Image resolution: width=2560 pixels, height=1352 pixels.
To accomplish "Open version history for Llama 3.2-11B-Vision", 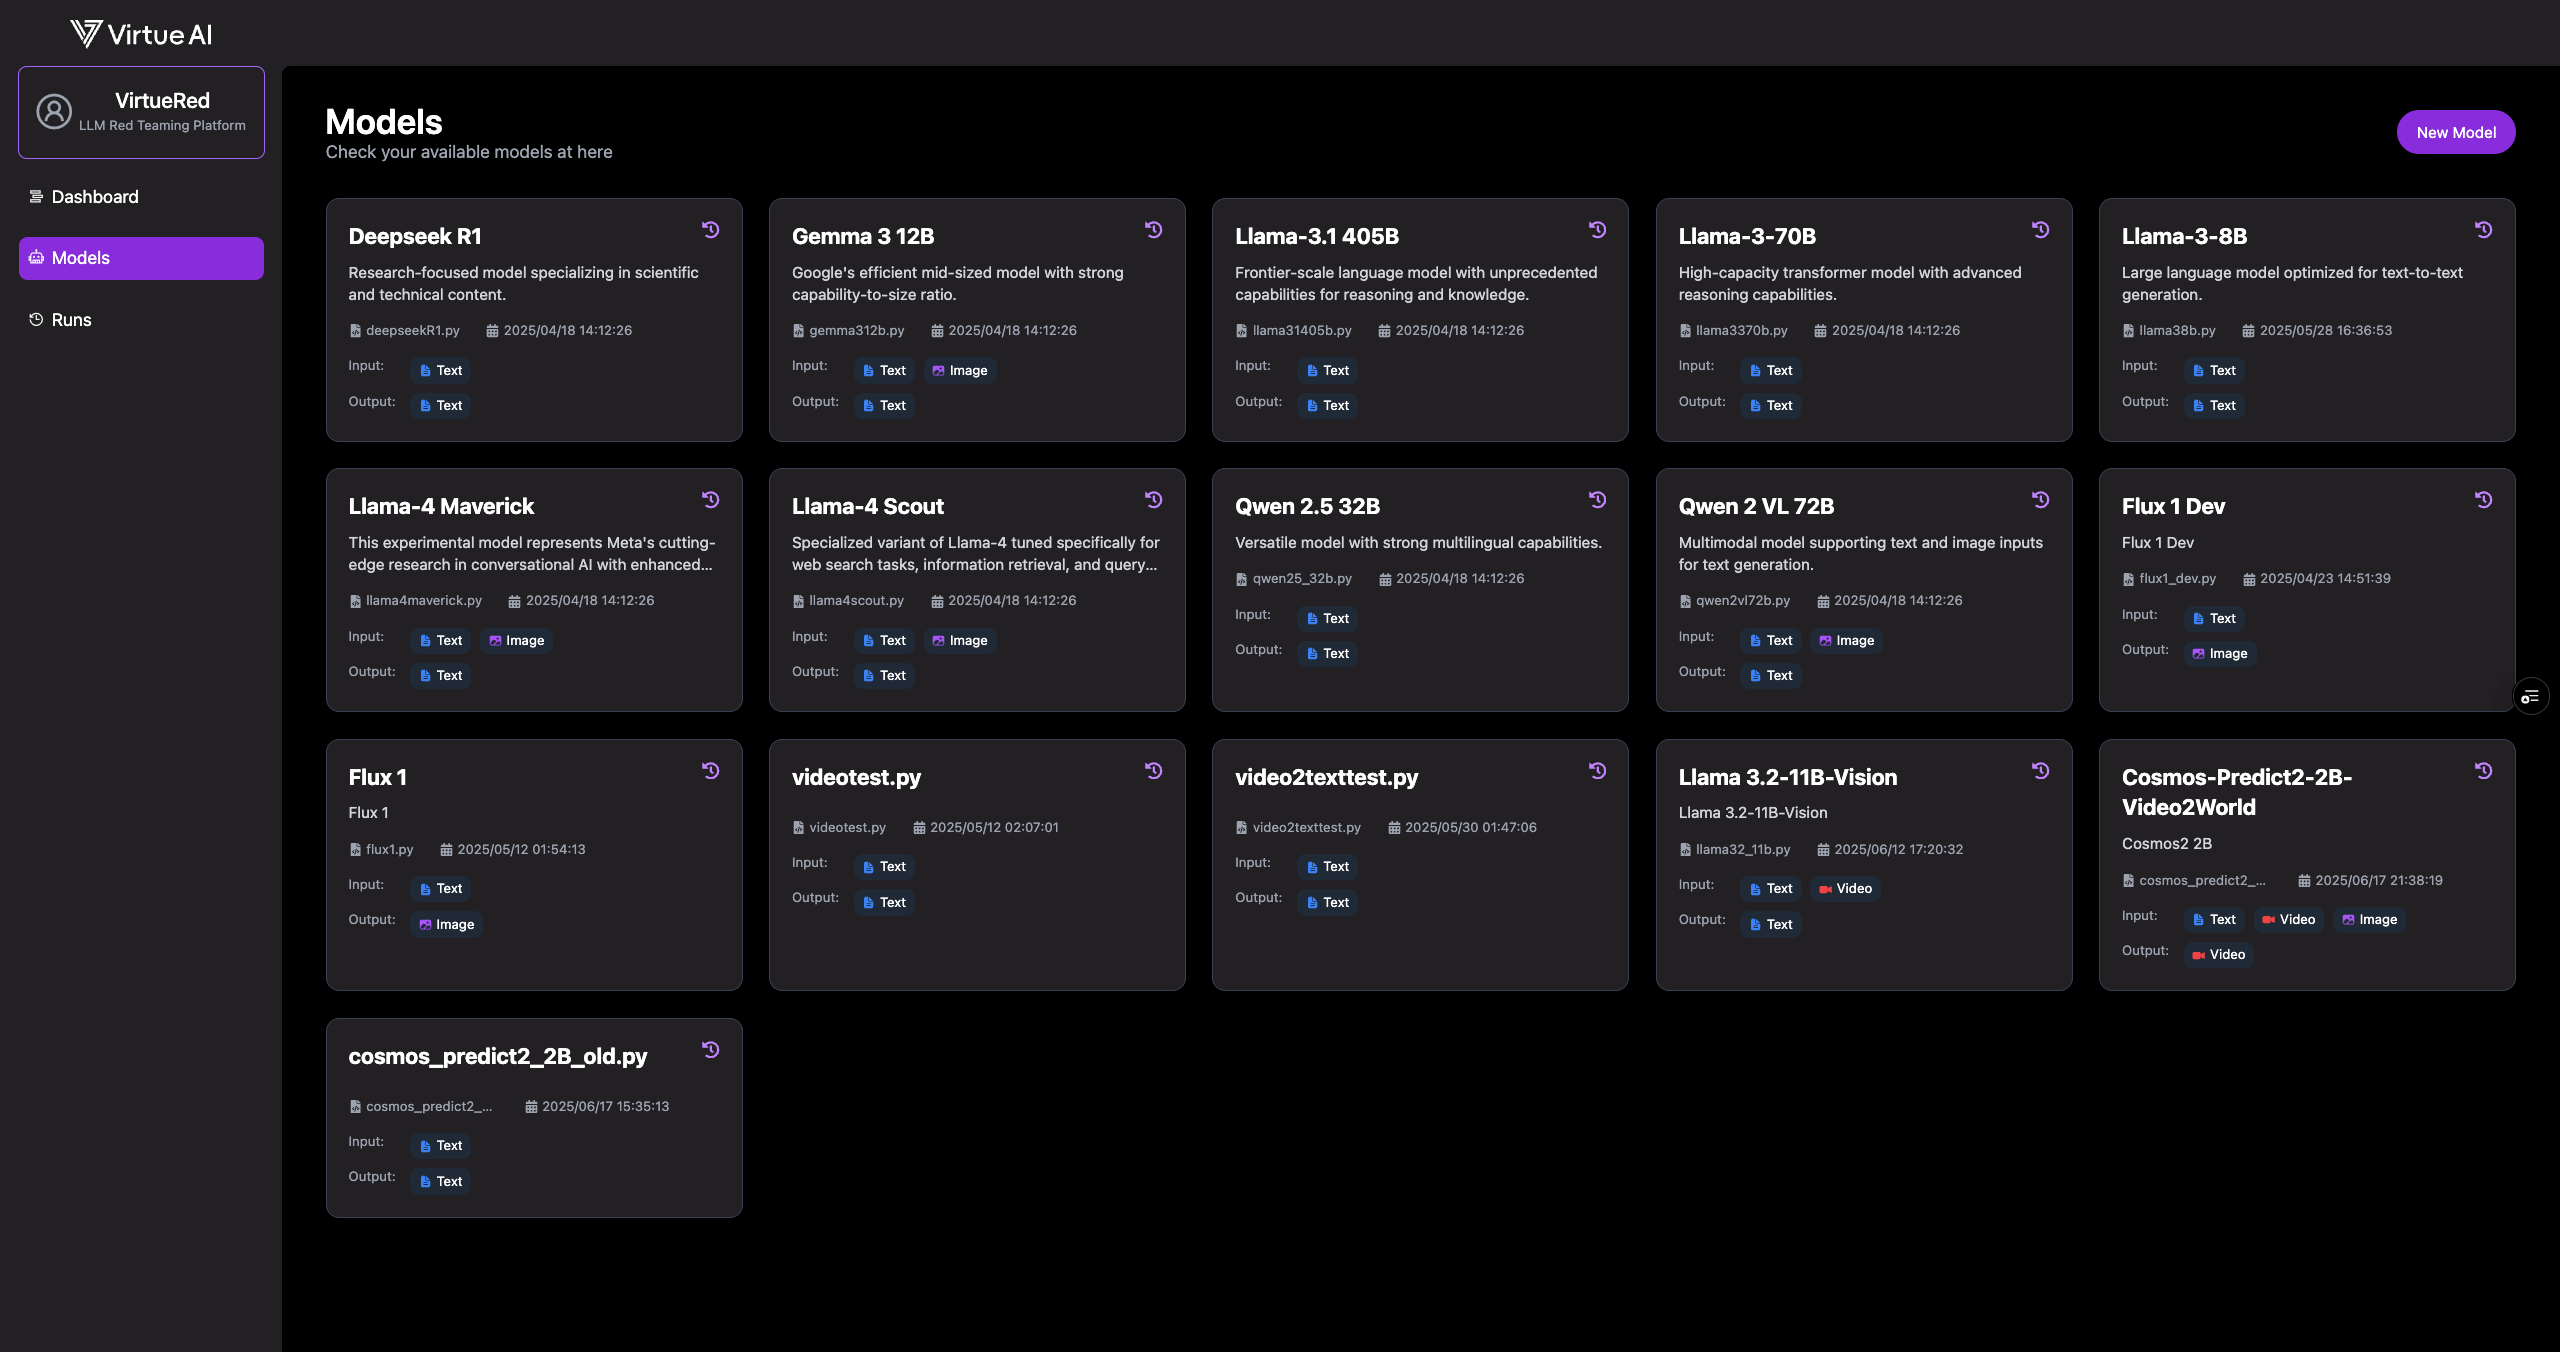I will (2040, 770).
